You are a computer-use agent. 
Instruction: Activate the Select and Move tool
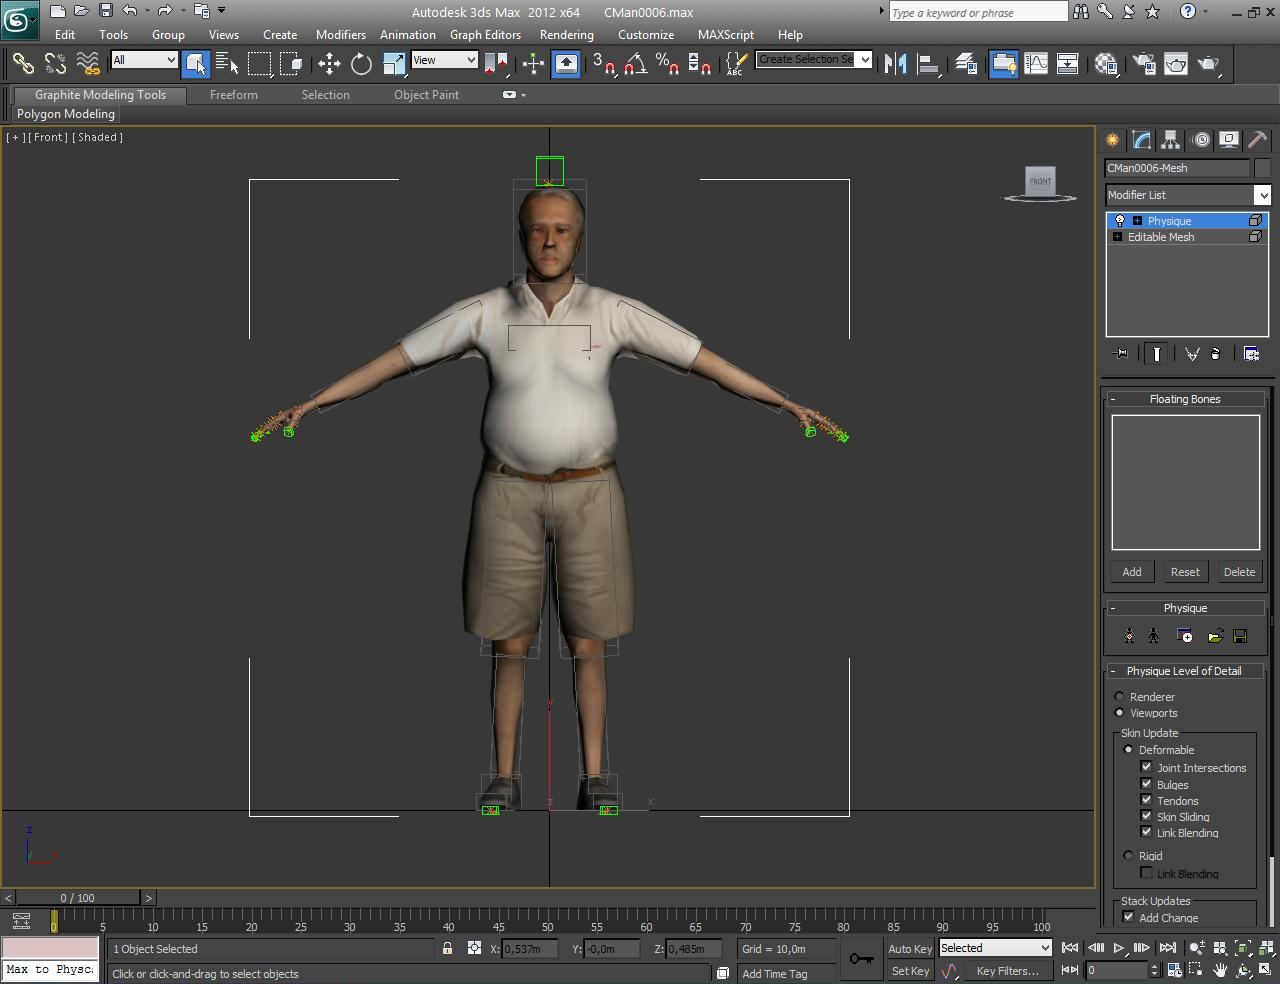[x=329, y=64]
